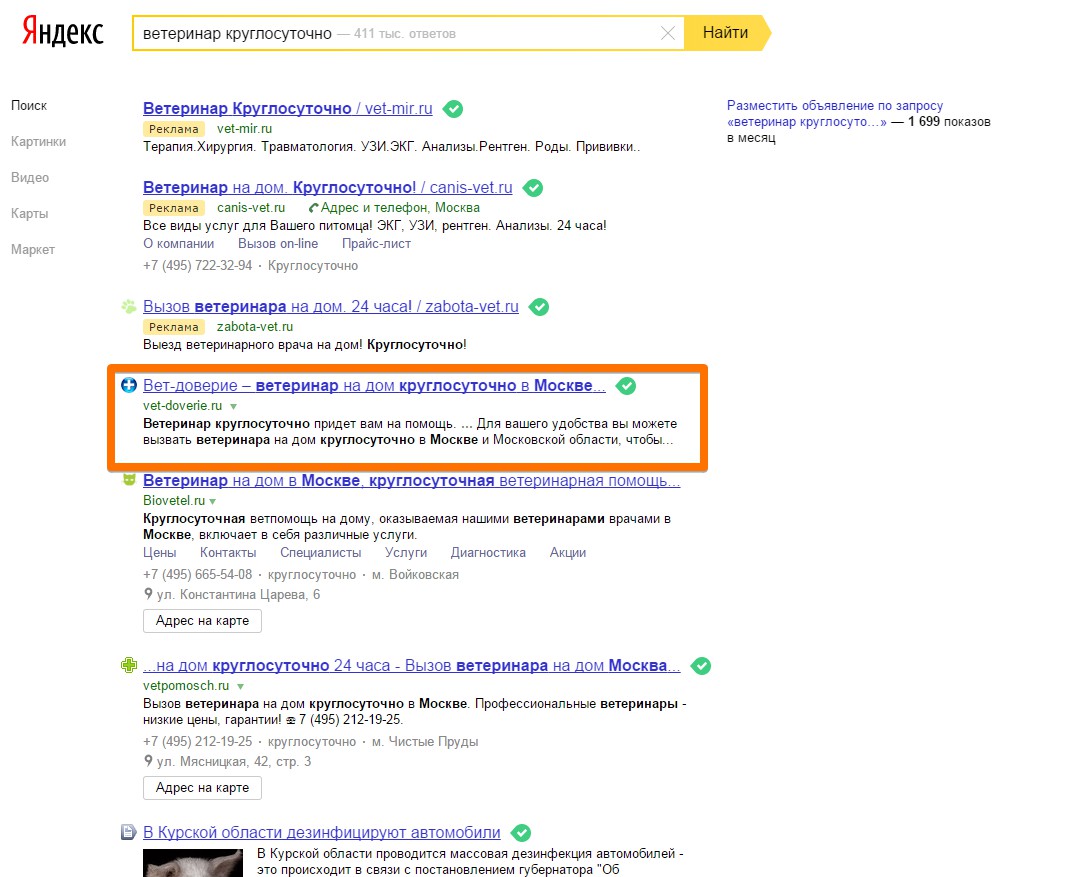Click the zabota-vet.ru green URL

(x=255, y=327)
